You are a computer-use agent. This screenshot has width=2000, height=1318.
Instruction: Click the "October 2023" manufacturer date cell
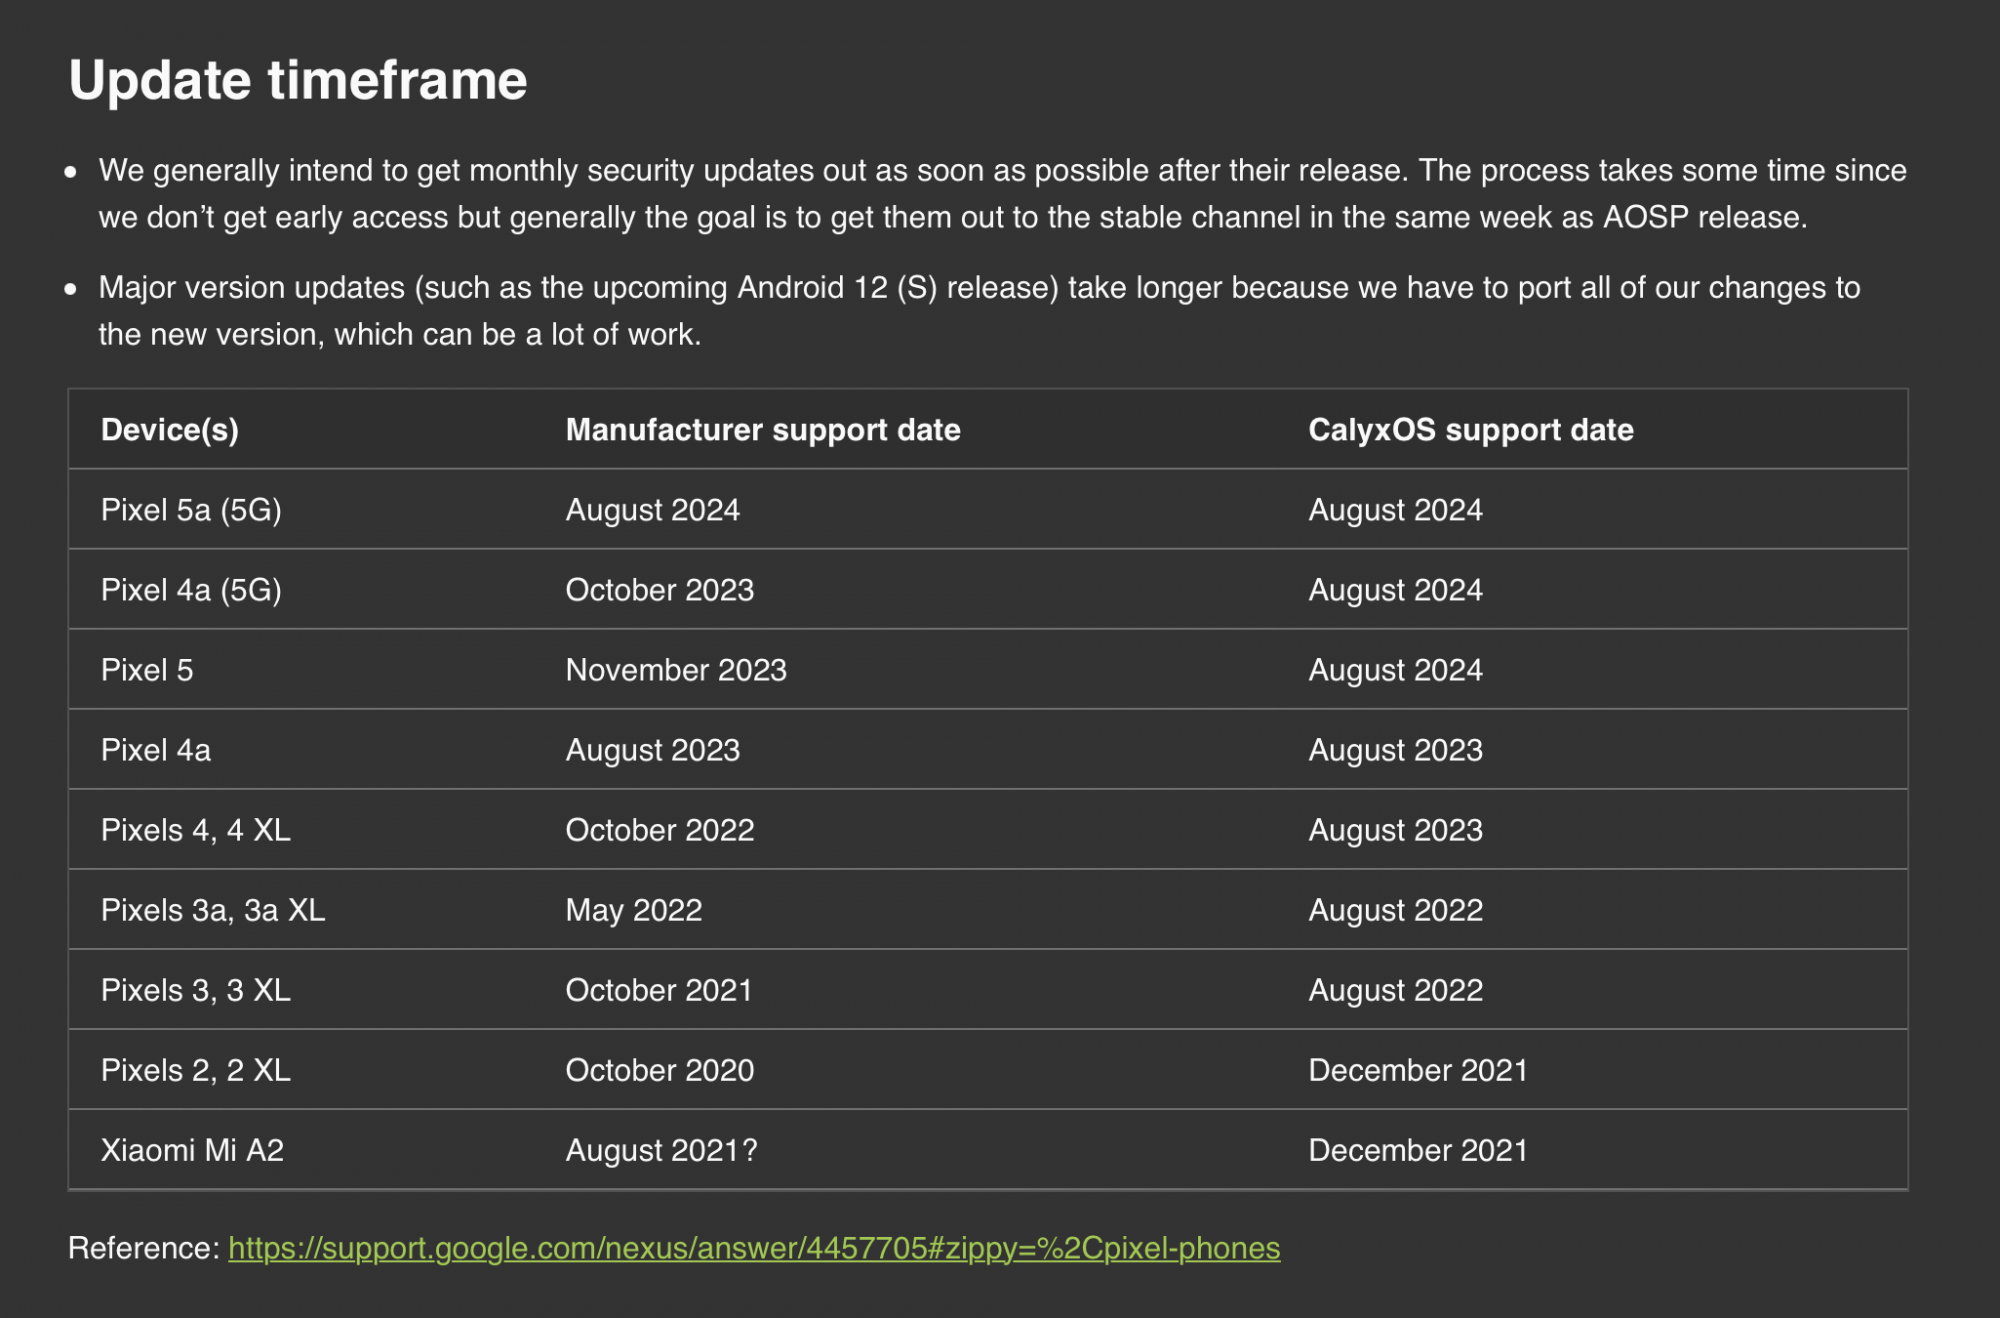(x=659, y=590)
